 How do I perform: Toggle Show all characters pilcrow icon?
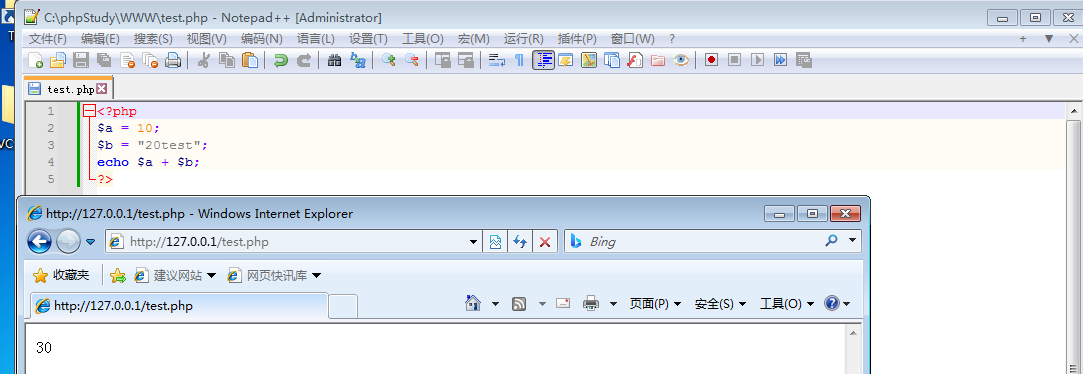[519, 60]
